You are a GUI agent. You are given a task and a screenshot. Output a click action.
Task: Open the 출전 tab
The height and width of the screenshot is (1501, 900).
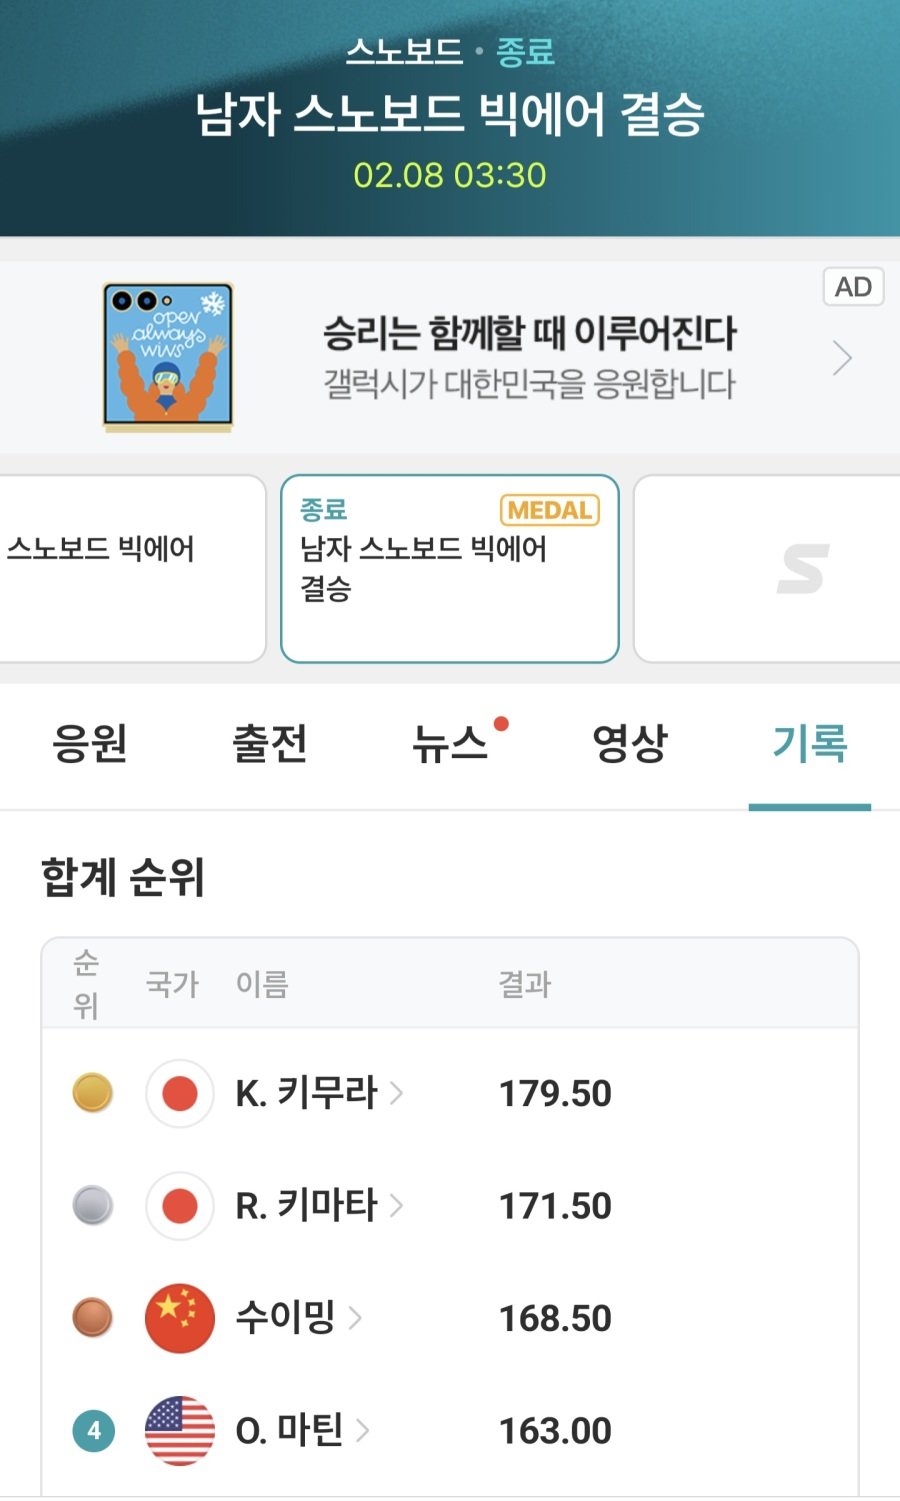tap(270, 744)
